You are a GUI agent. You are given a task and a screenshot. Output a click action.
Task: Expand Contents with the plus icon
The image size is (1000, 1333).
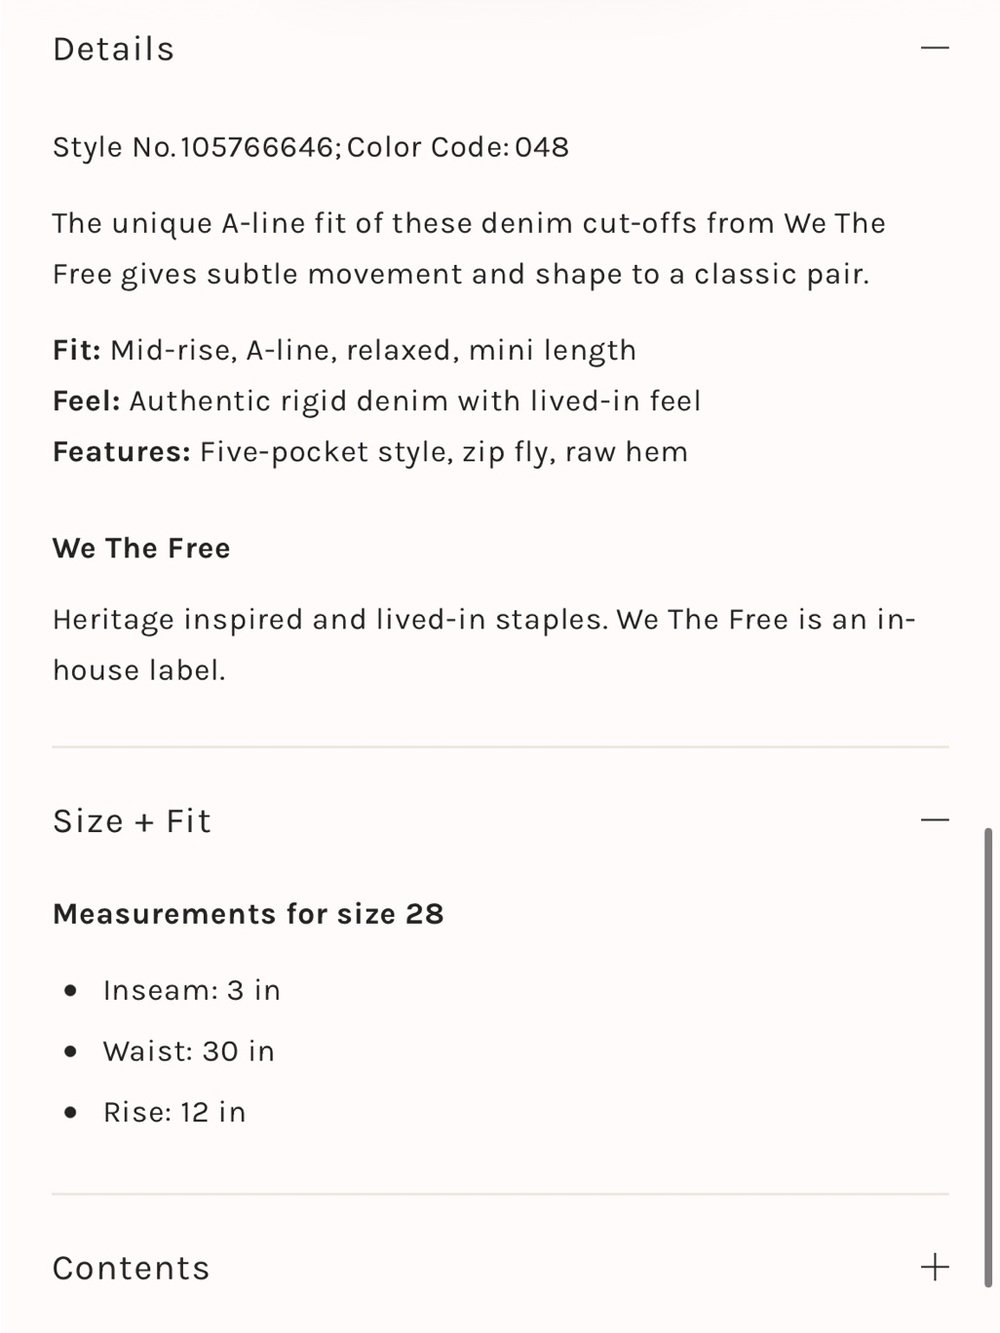click(x=935, y=1267)
